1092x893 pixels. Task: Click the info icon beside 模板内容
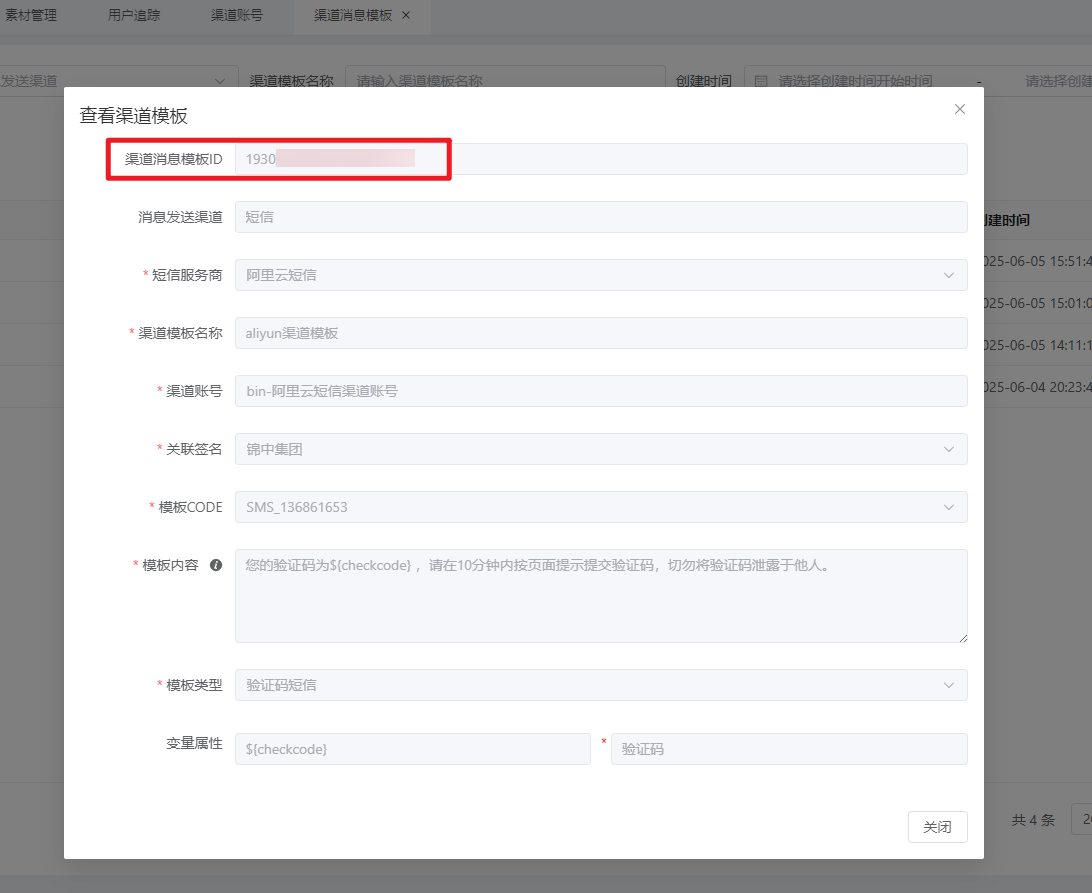[x=216, y=565]
